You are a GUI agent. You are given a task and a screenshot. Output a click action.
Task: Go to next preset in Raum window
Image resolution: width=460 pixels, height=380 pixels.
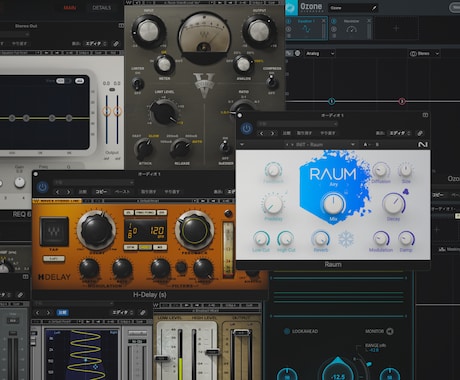coord(272,133)
